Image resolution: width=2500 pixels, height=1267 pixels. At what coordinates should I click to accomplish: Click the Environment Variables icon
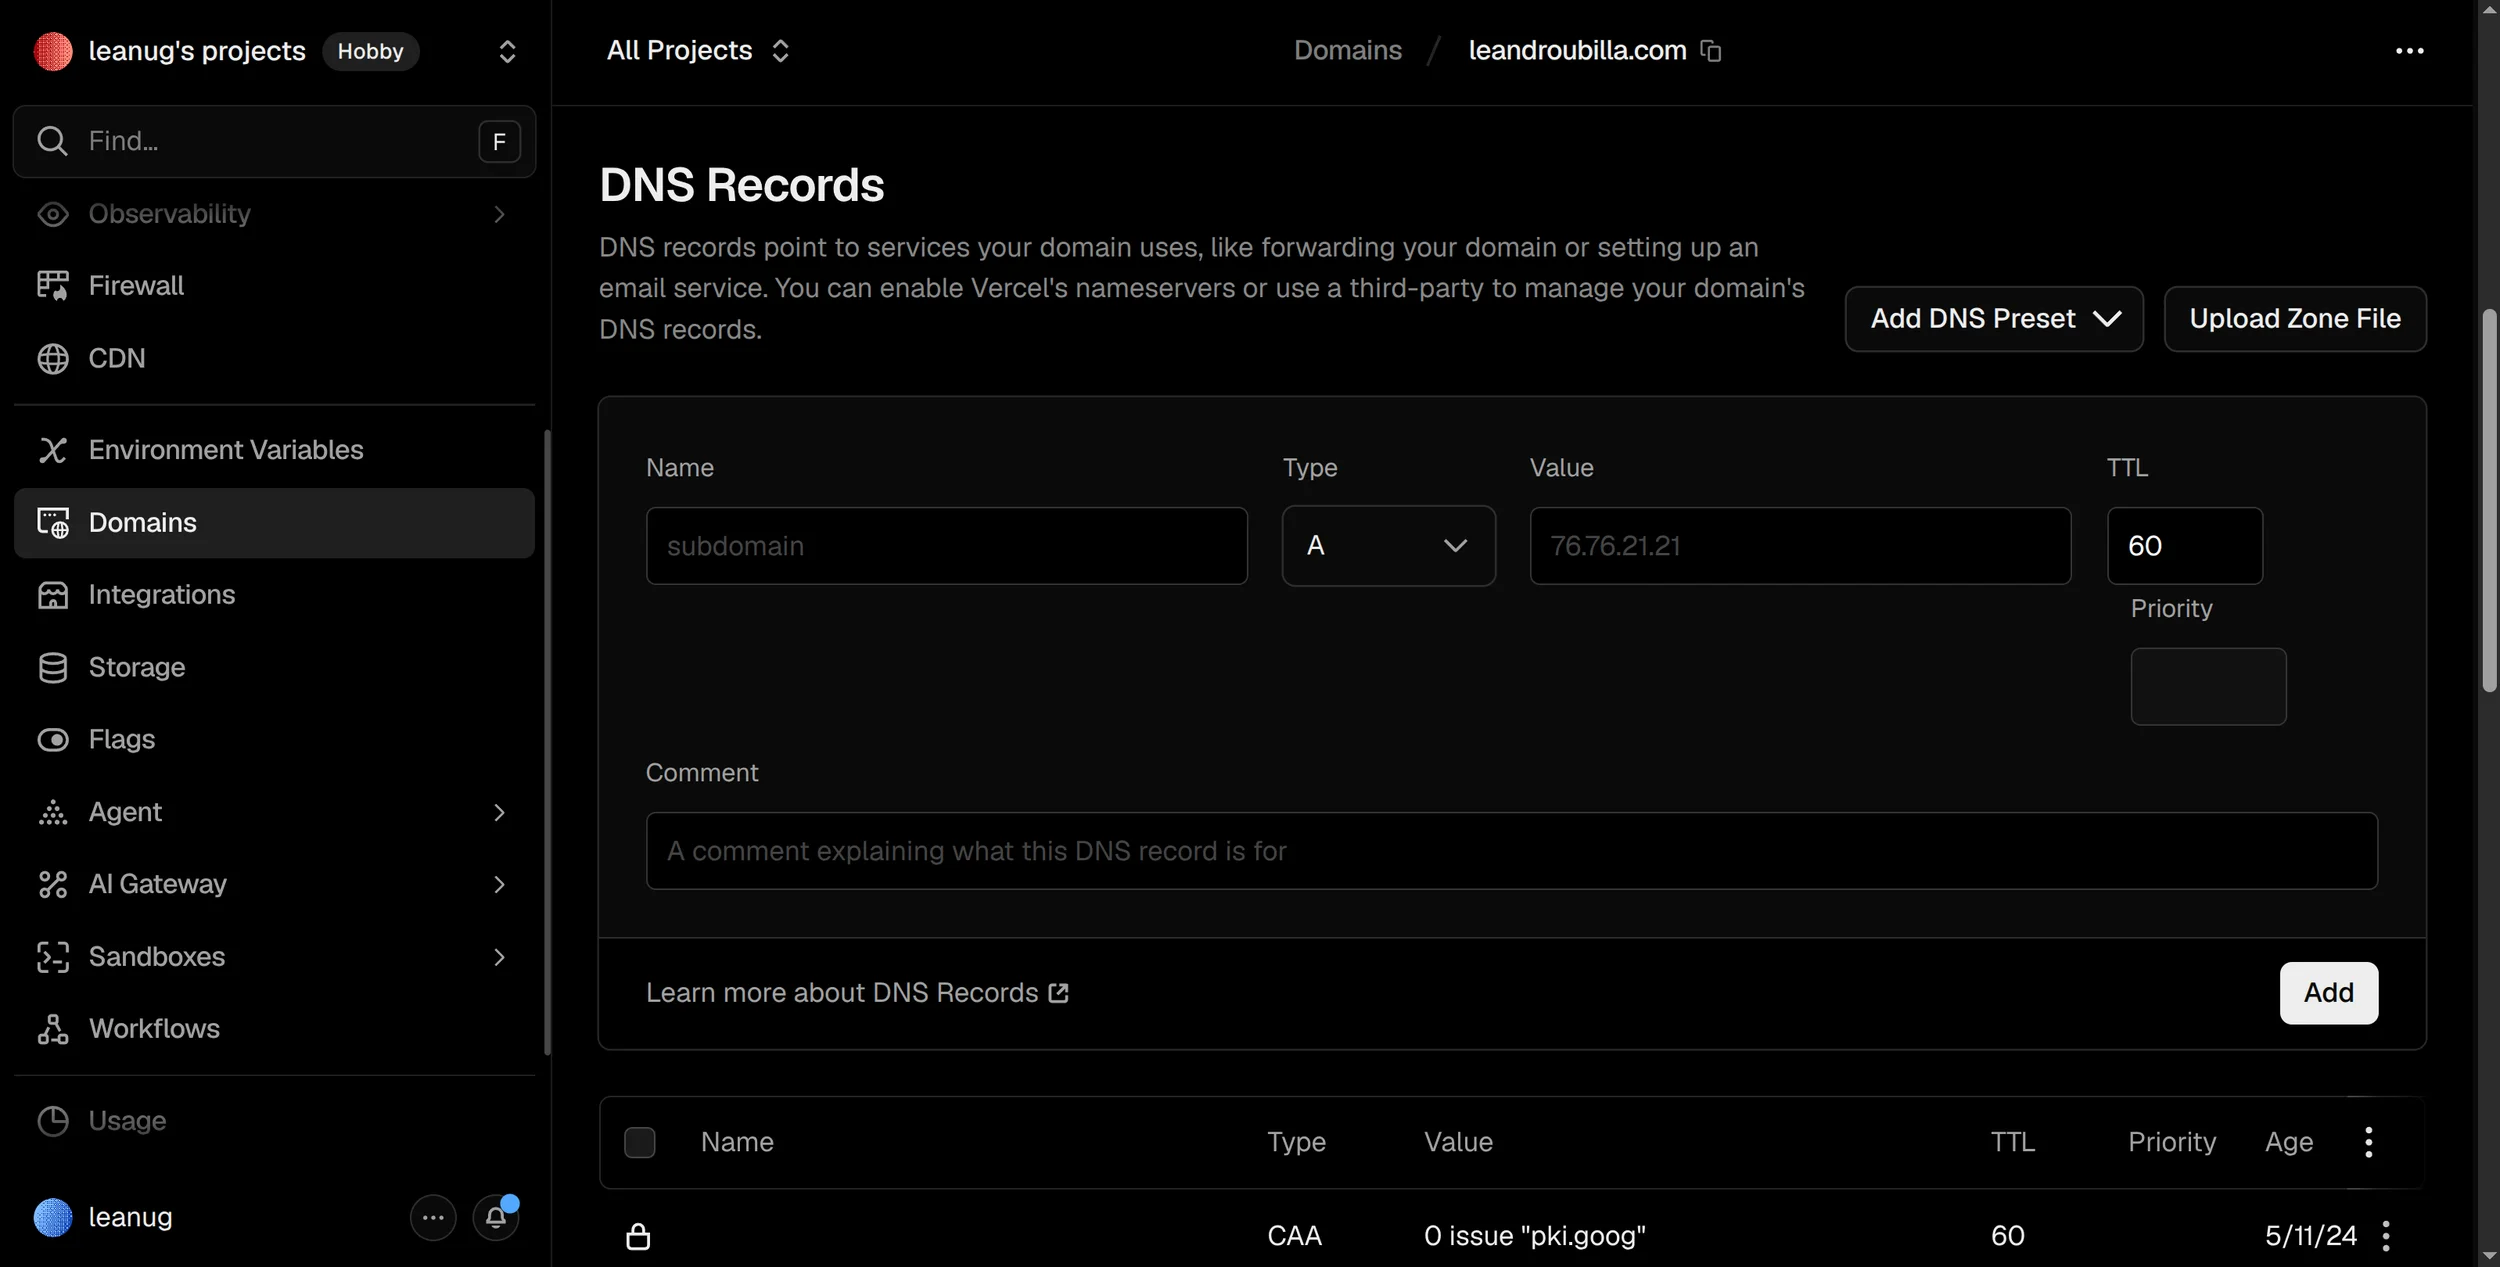53,450
